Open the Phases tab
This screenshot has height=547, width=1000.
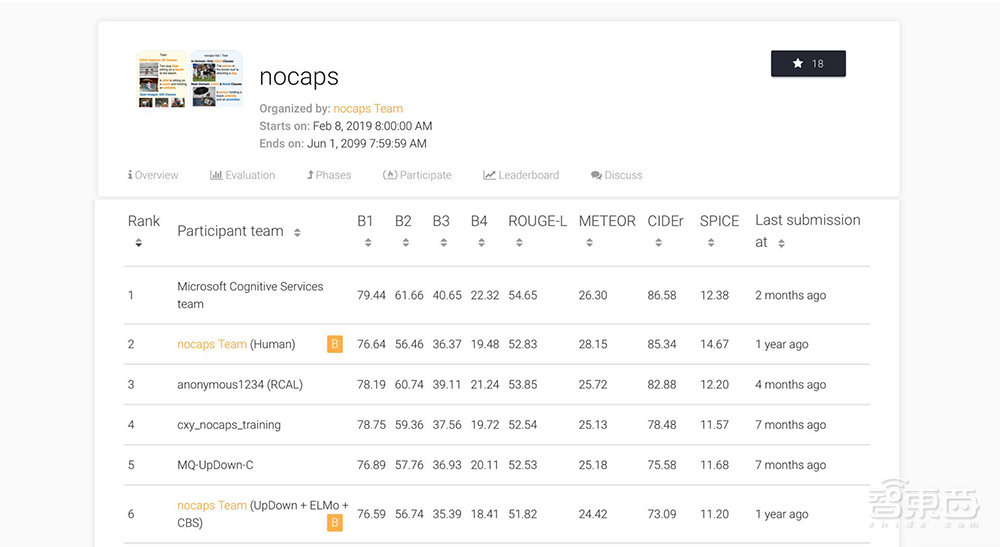click(328, 175)
